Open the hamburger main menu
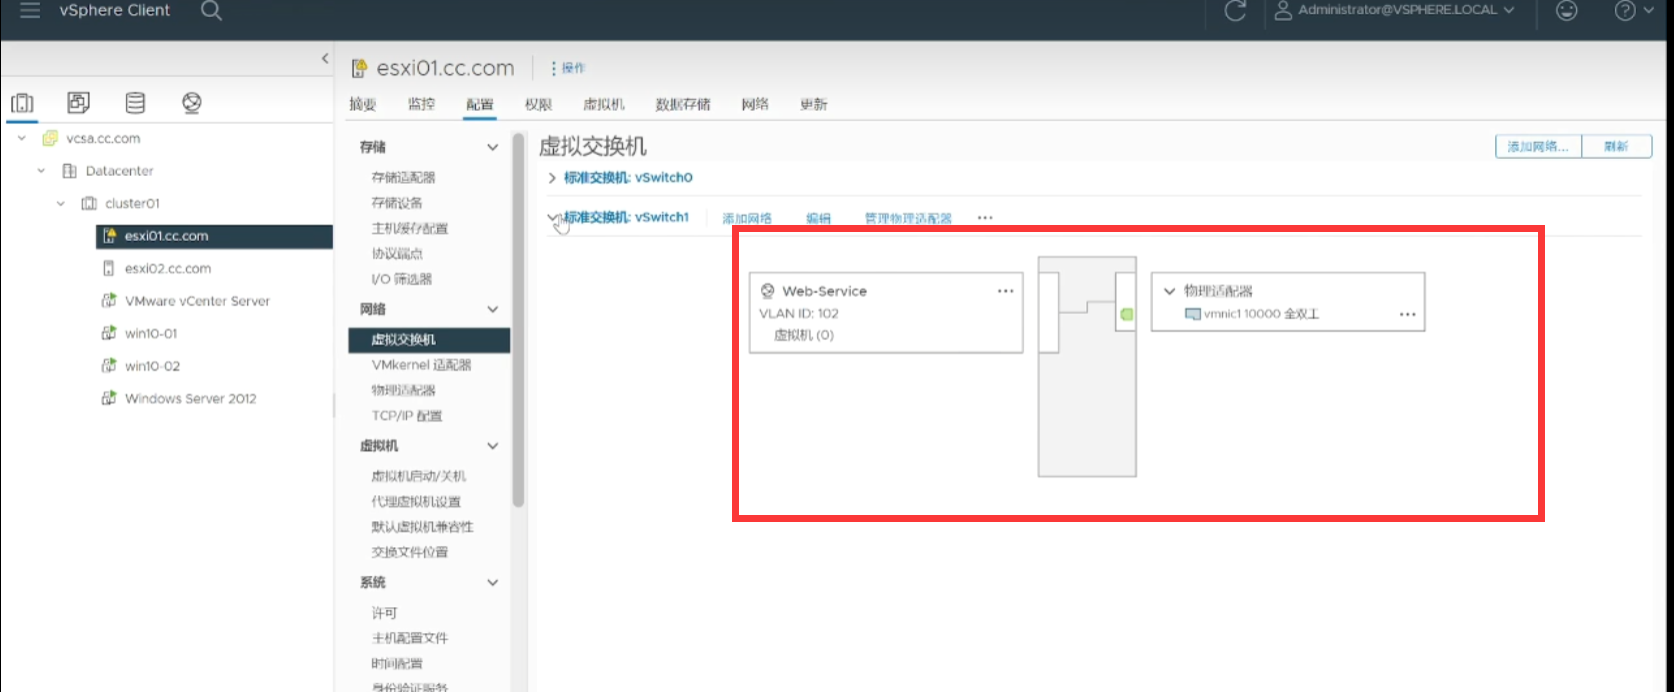The width and height of the screenshot is (1674, 692). tap(30, 11)
